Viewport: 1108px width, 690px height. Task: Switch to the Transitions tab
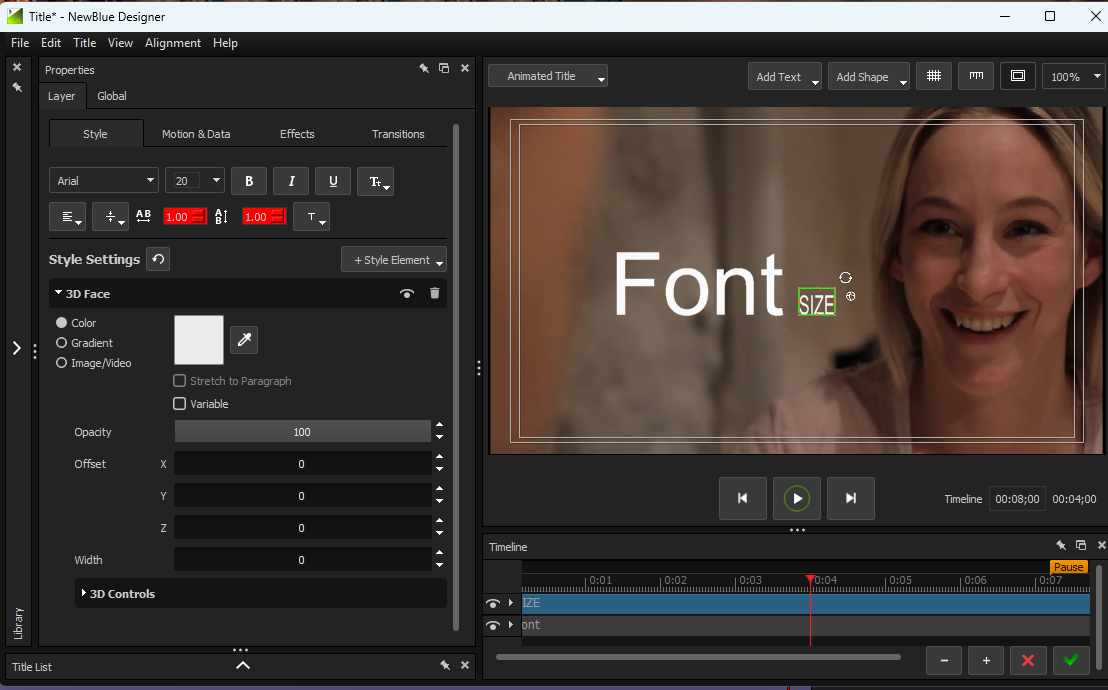(398, 134)
